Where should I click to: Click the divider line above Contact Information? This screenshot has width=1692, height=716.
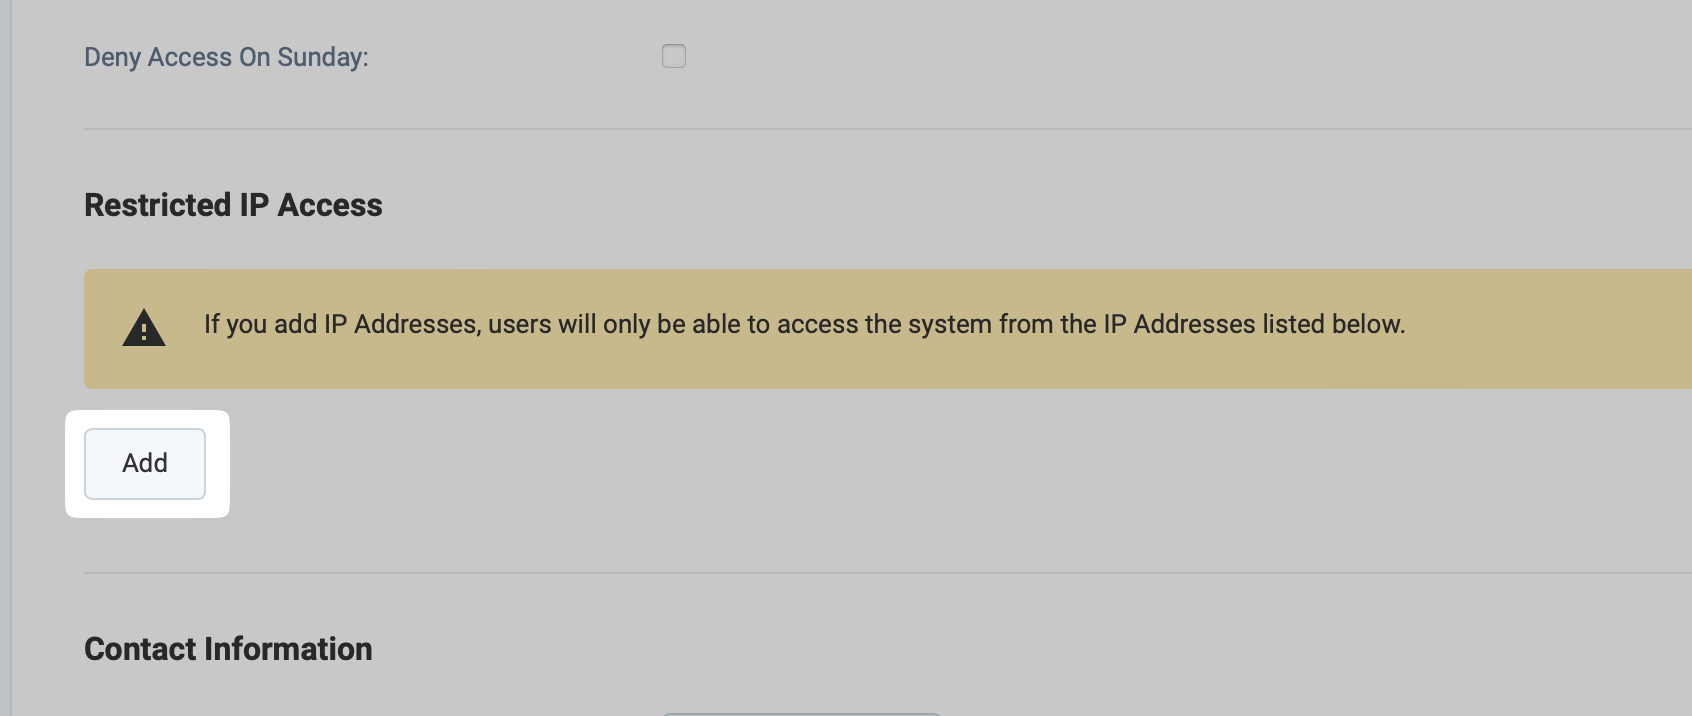point(888,573)
